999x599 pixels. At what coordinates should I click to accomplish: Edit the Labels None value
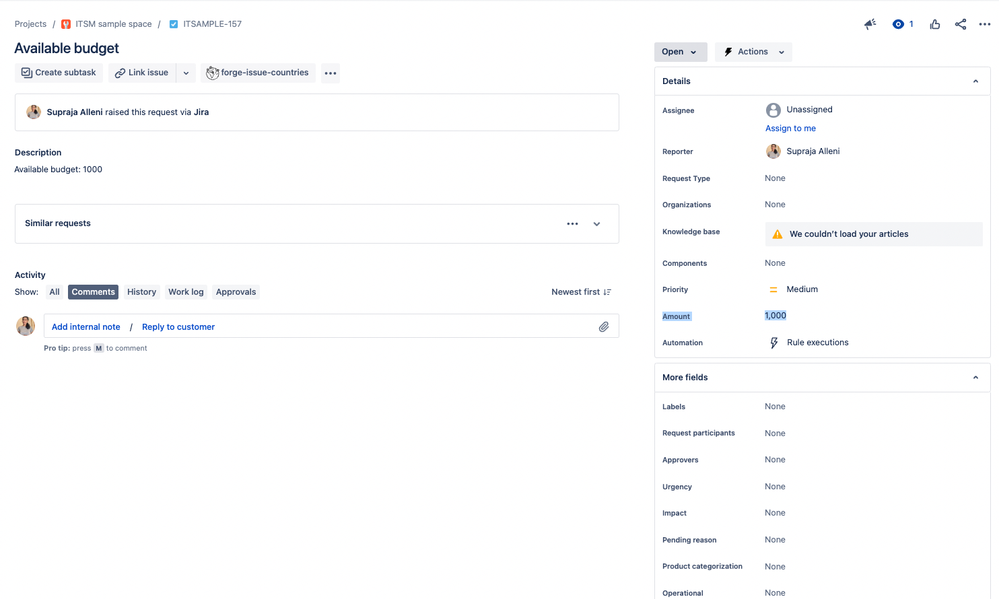775,407
